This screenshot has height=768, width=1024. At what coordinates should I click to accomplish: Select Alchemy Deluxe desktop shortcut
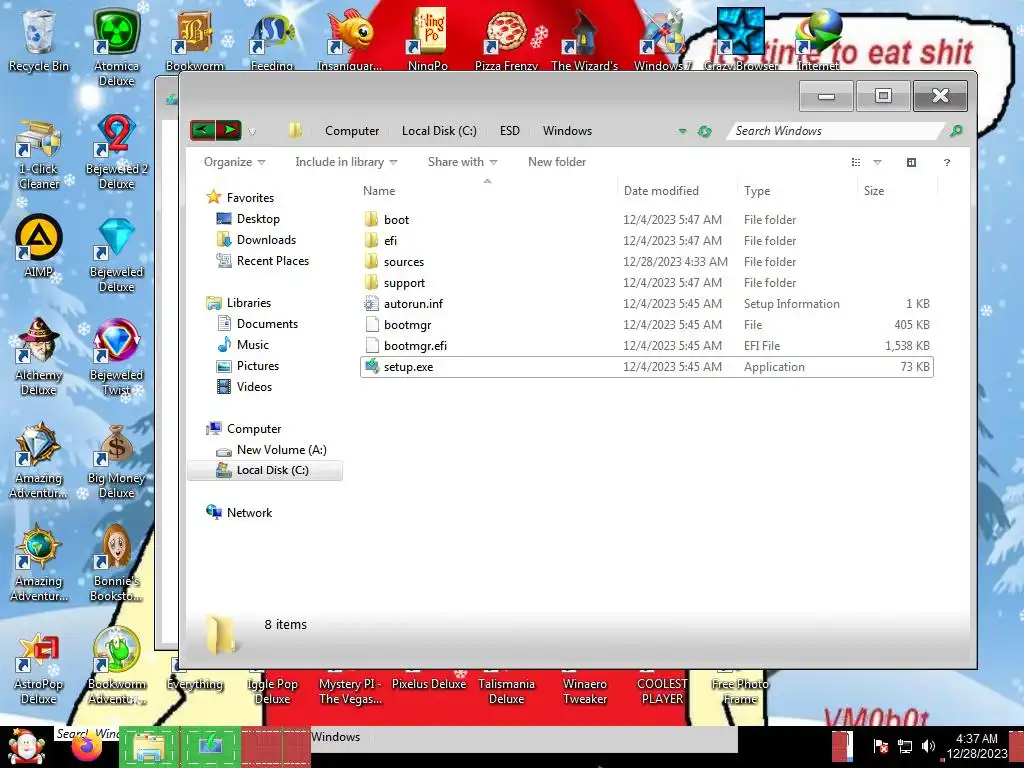coord(38,357)
